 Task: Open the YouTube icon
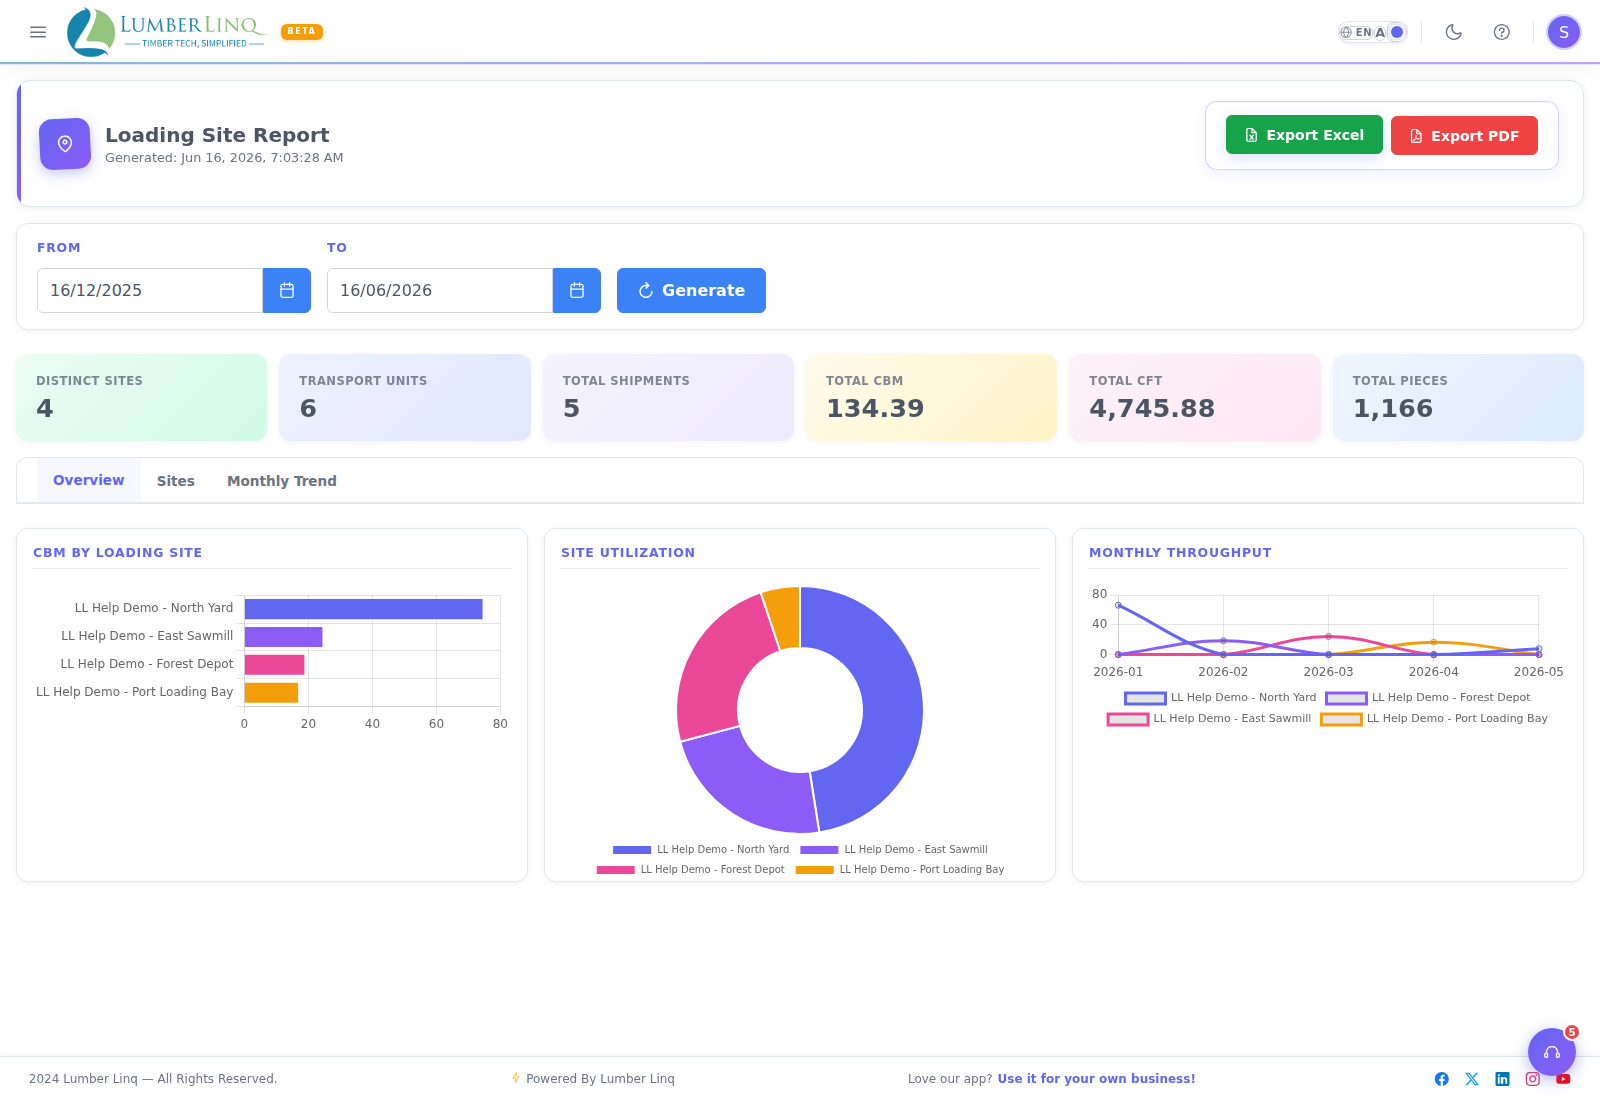(x=1563, y=1079)
